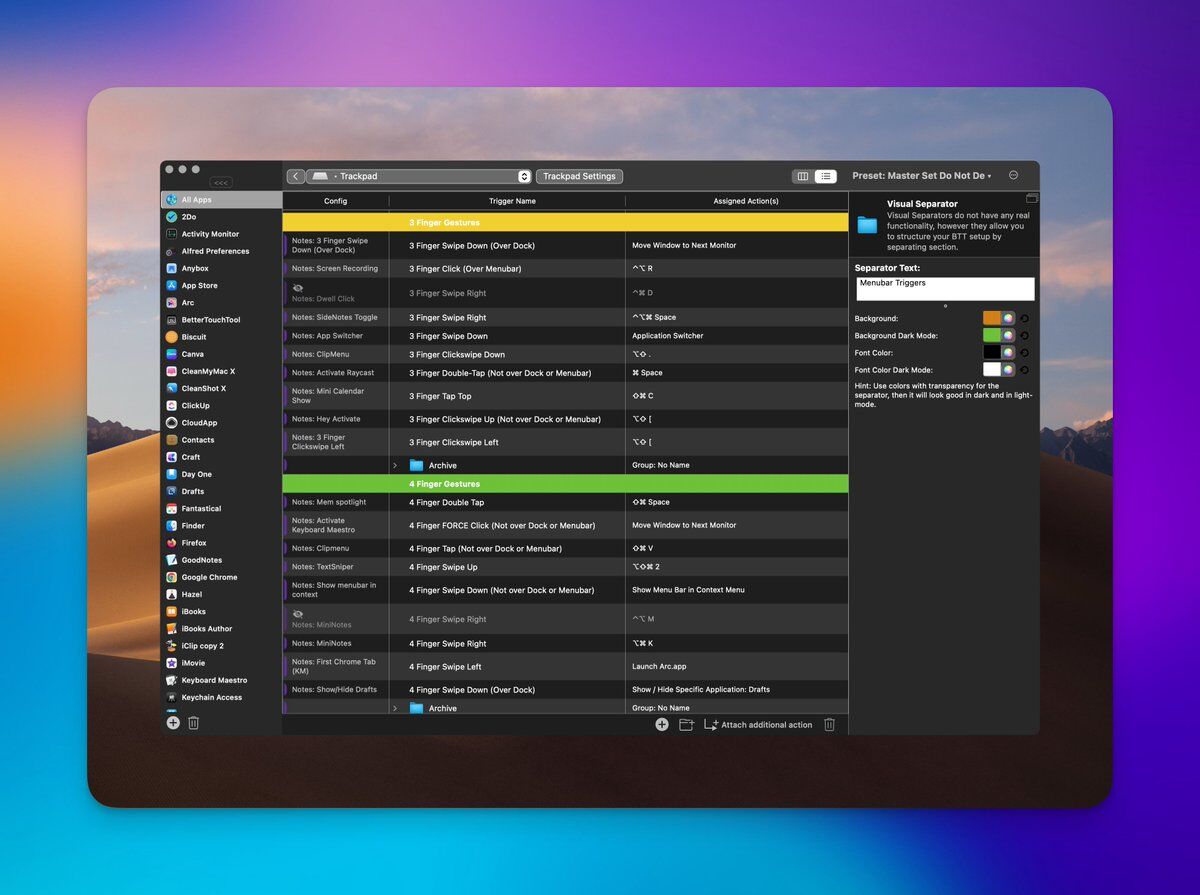Image resolution: width=1200 pixels, height=895 pixels.
Task: Select the iMovie app icon
Action: click(172, 663)
